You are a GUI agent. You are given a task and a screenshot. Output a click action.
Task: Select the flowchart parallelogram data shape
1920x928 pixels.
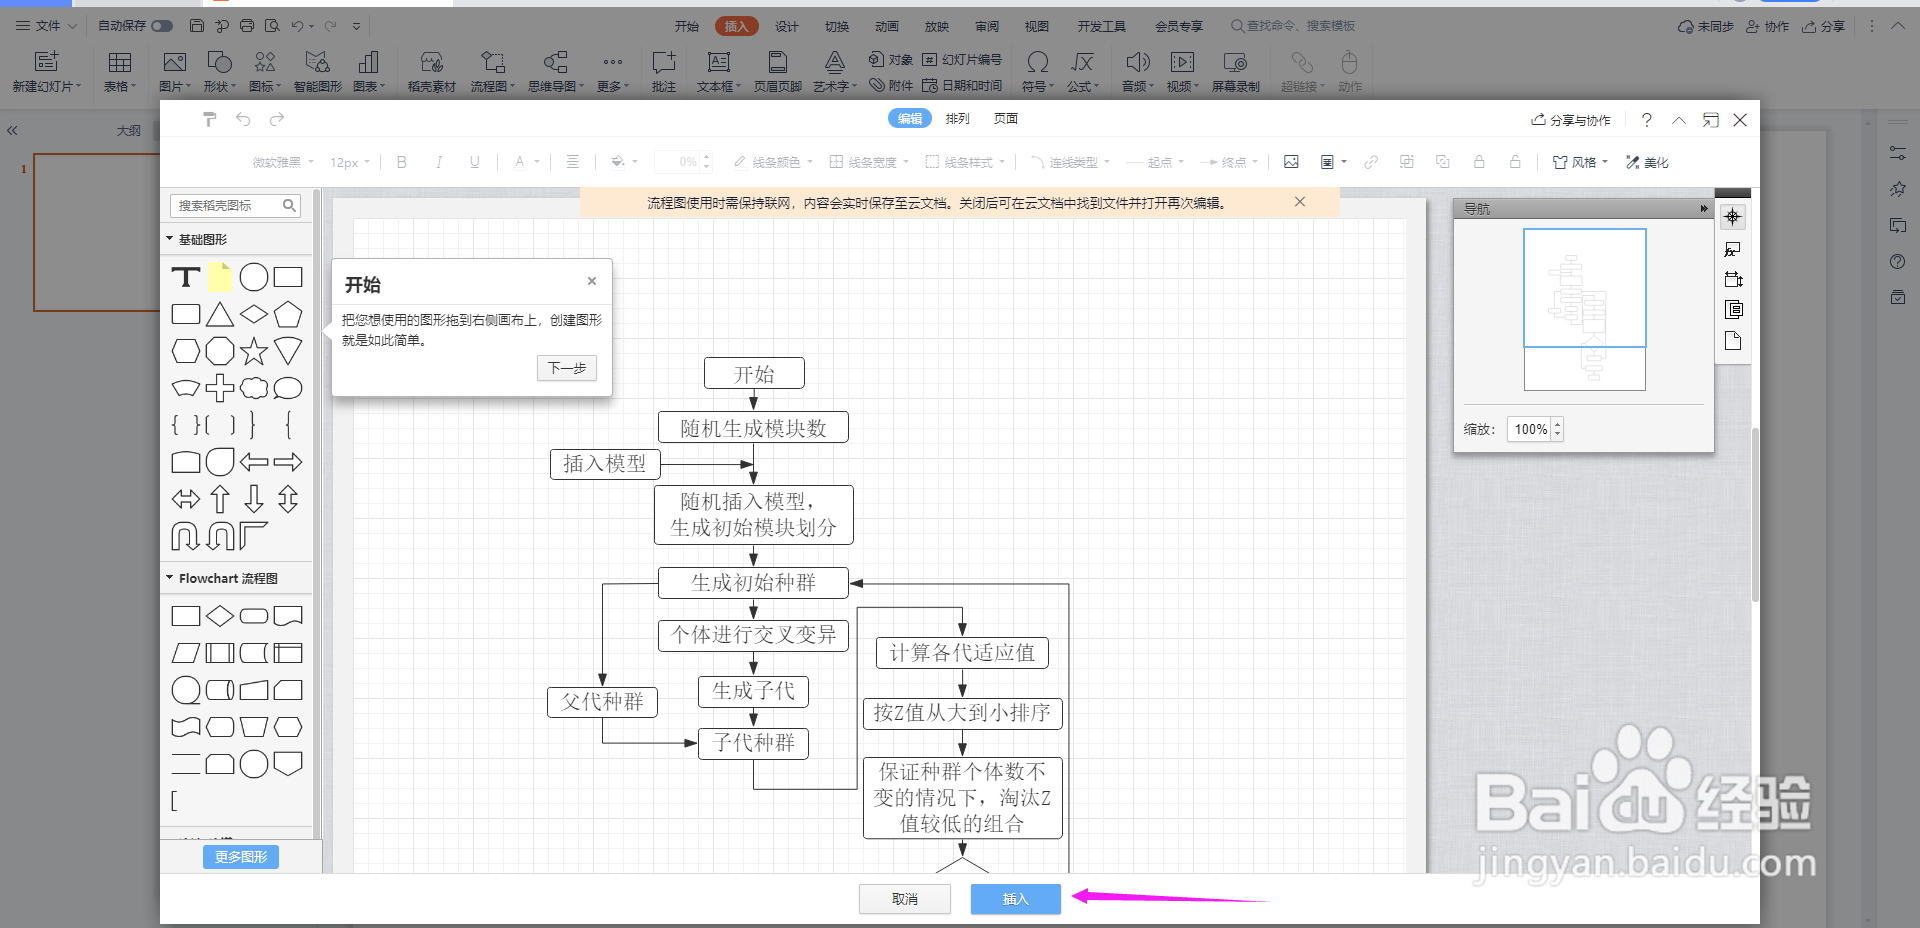tap(186, 653)
